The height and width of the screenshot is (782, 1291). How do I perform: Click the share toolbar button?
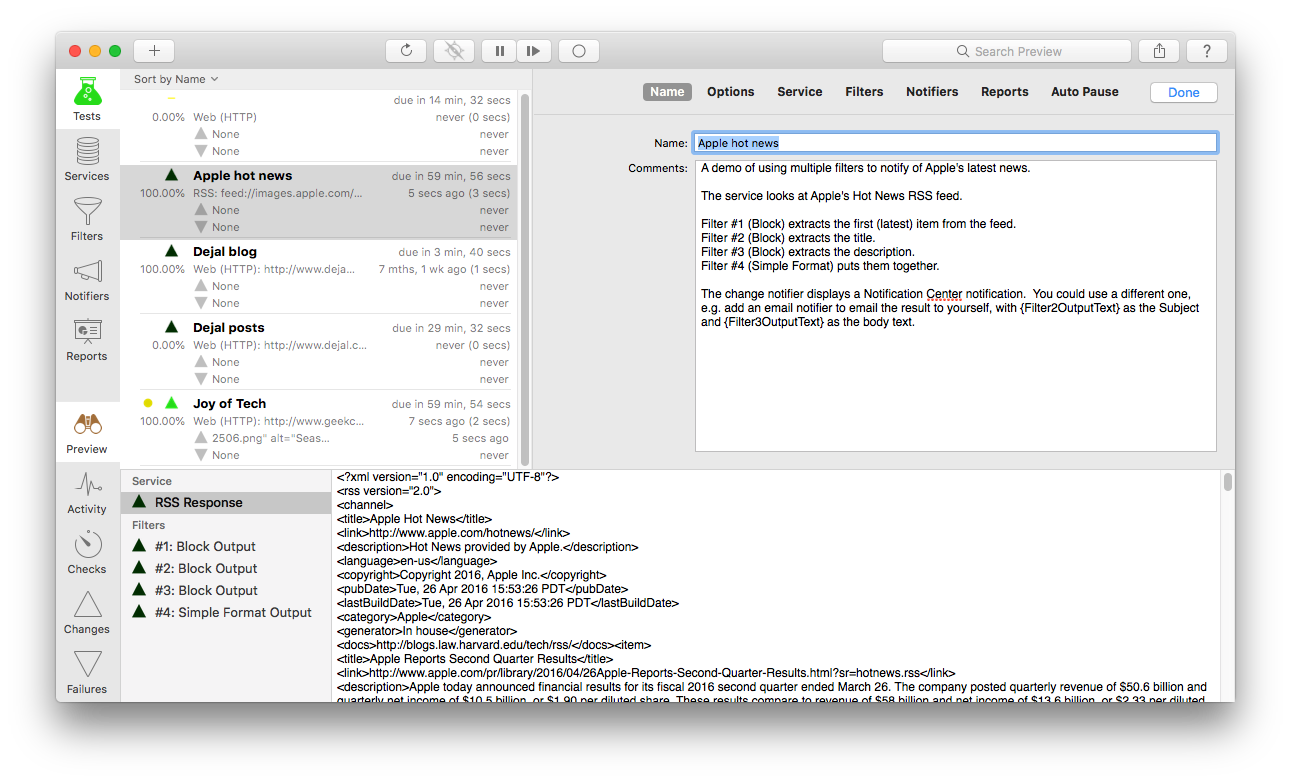(1159, 51)
